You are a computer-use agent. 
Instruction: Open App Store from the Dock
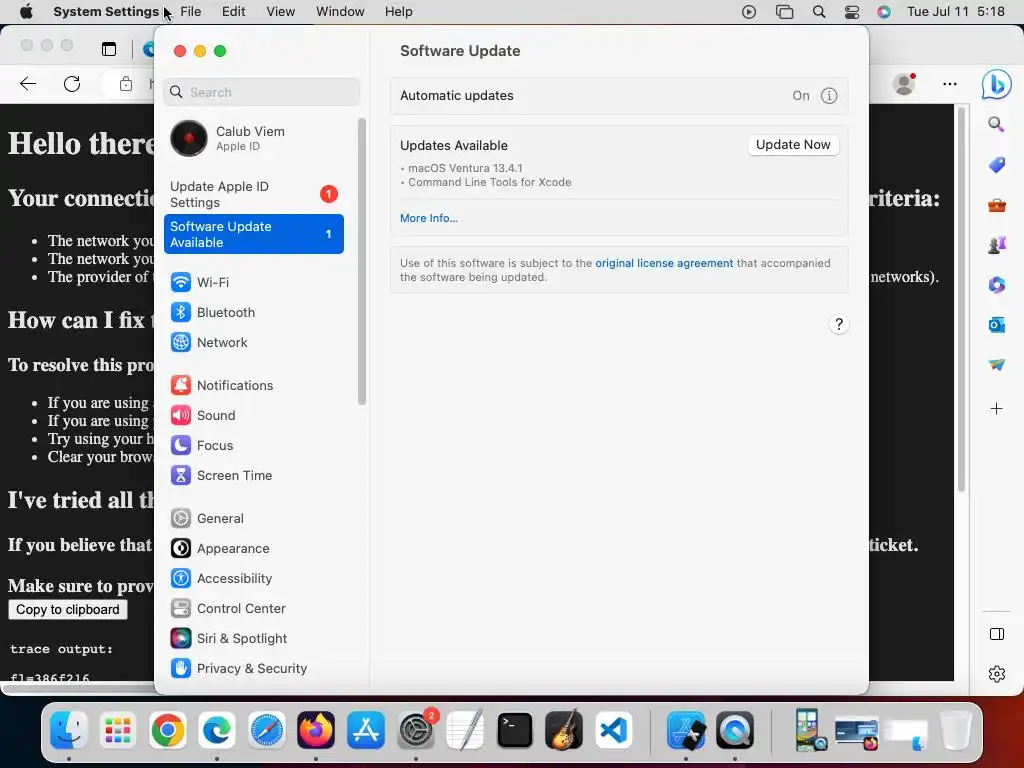[x=366, y=729]
